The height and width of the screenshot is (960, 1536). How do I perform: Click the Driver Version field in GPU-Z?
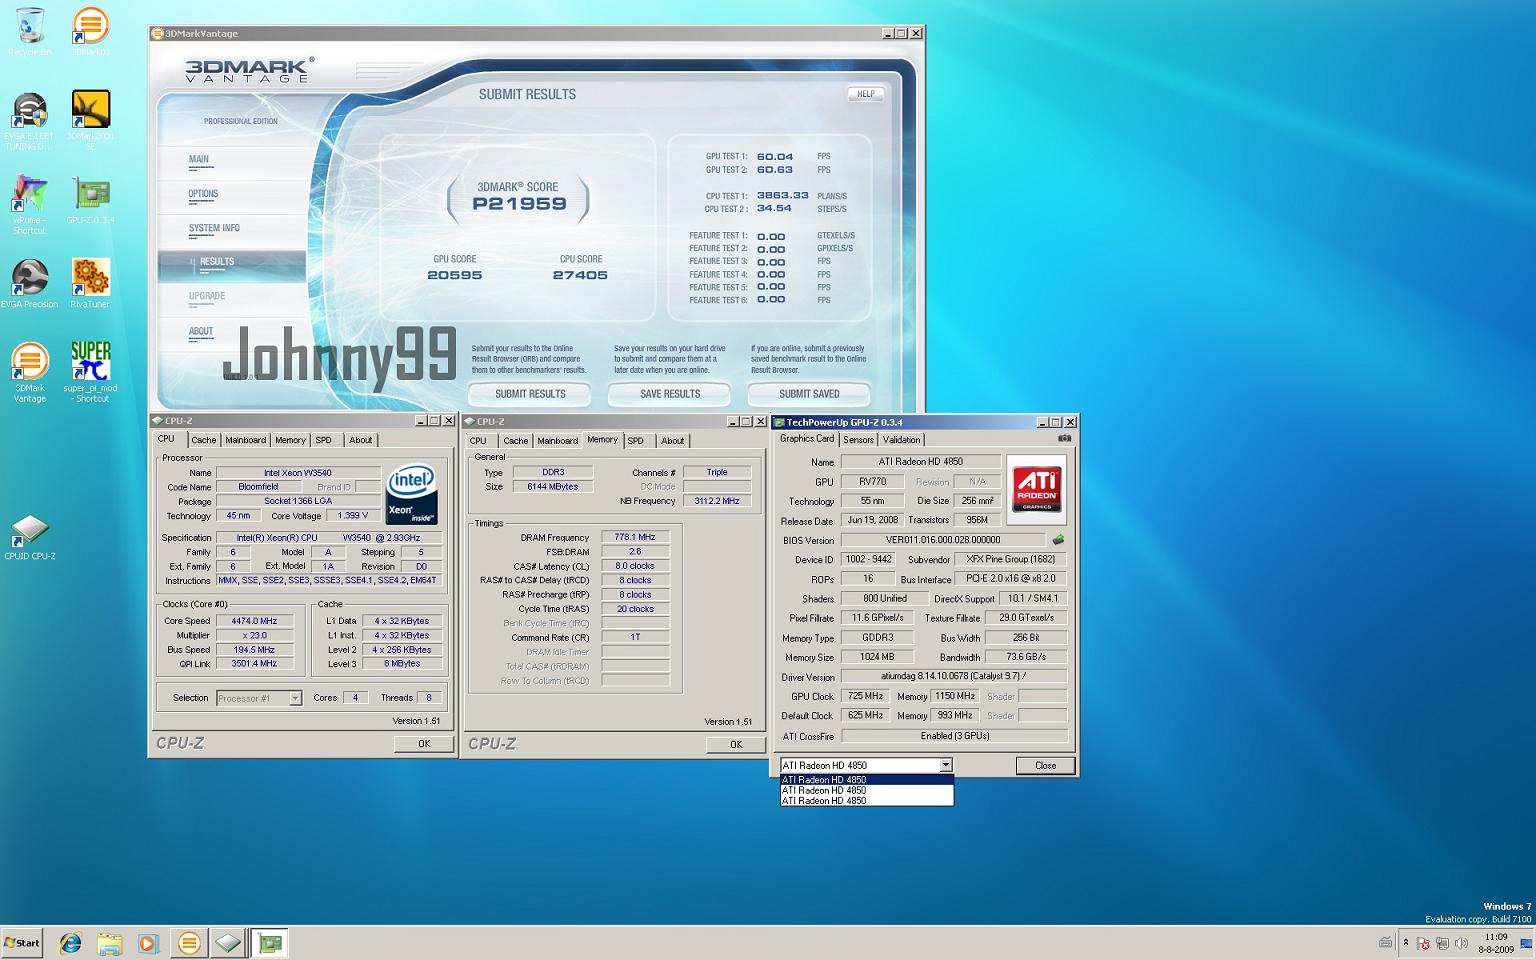[x=954, y=677]
